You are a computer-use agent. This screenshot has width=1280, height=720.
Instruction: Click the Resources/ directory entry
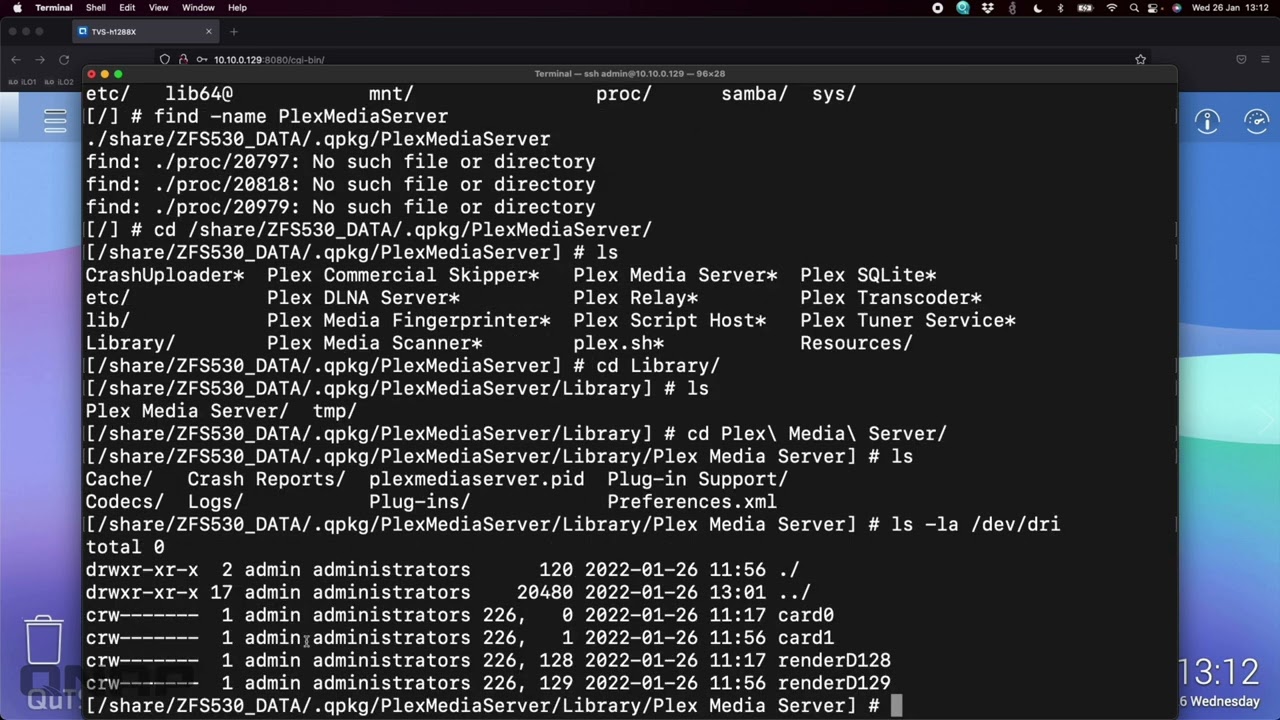[857, 343]
